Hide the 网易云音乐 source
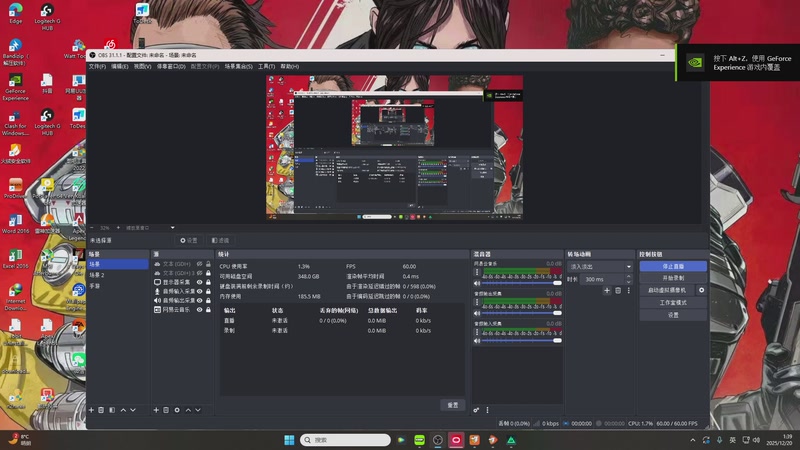This screenshot has height=450, width=800. click(199, 310)
